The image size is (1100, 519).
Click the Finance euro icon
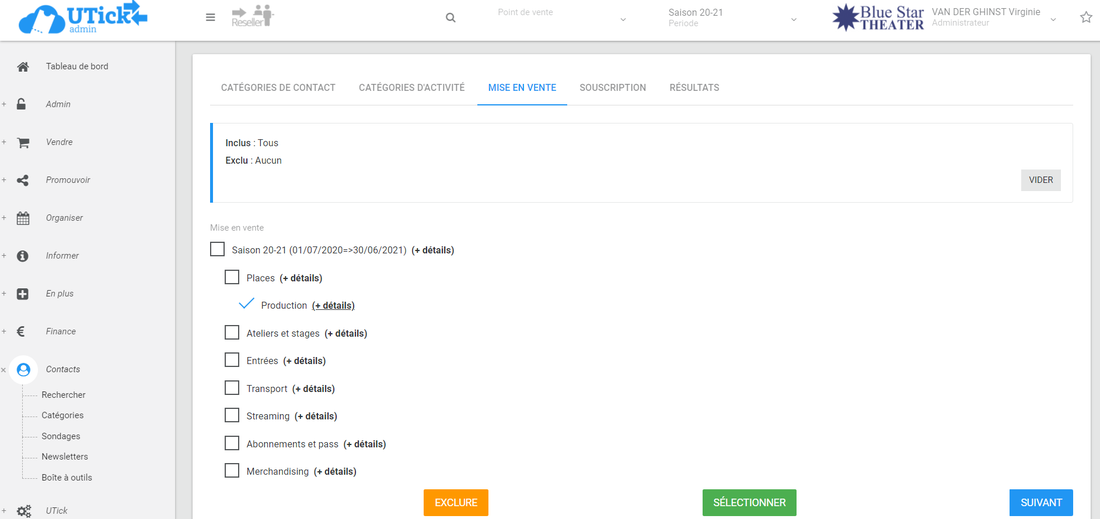[22, 331]
